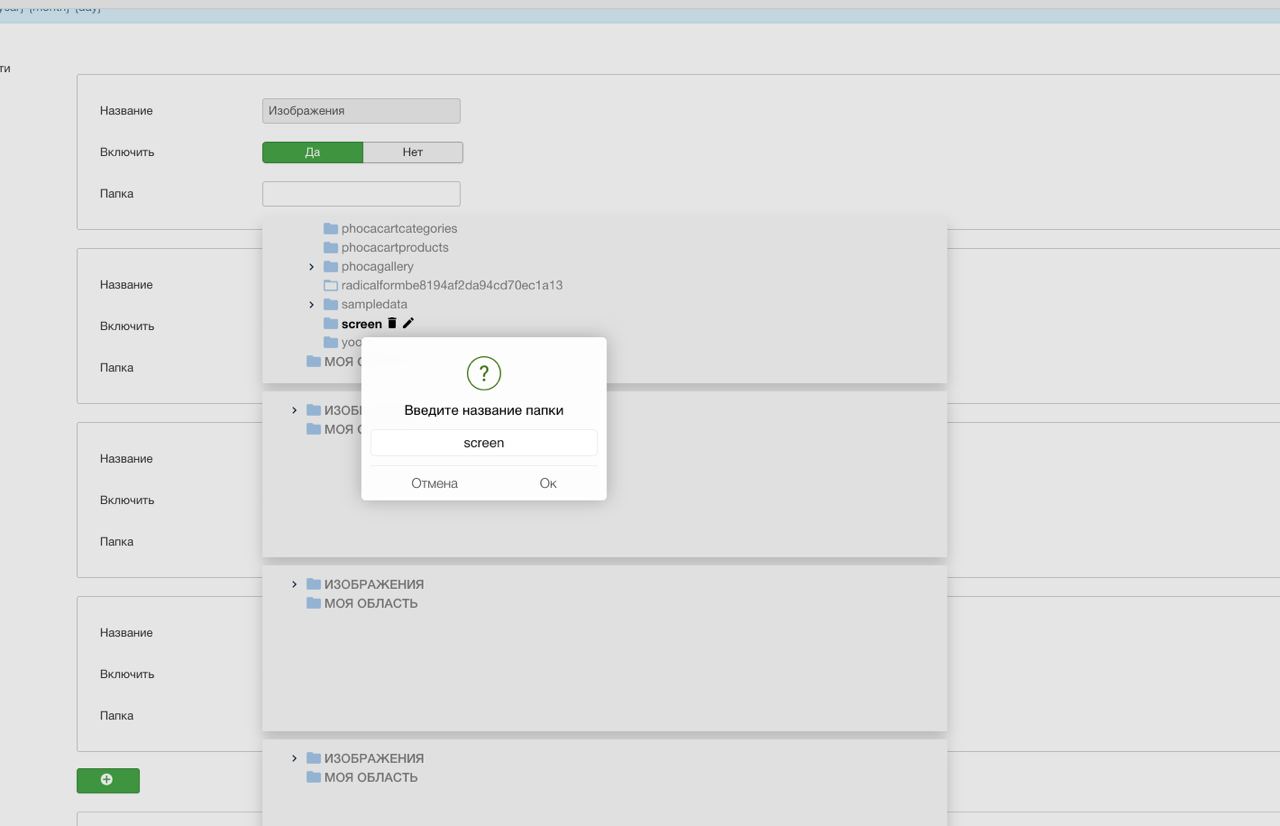Expand the sampledata folder
The height and width of the screenshot is (826, 1280).
pyautogui.click(x=311, y=305)
